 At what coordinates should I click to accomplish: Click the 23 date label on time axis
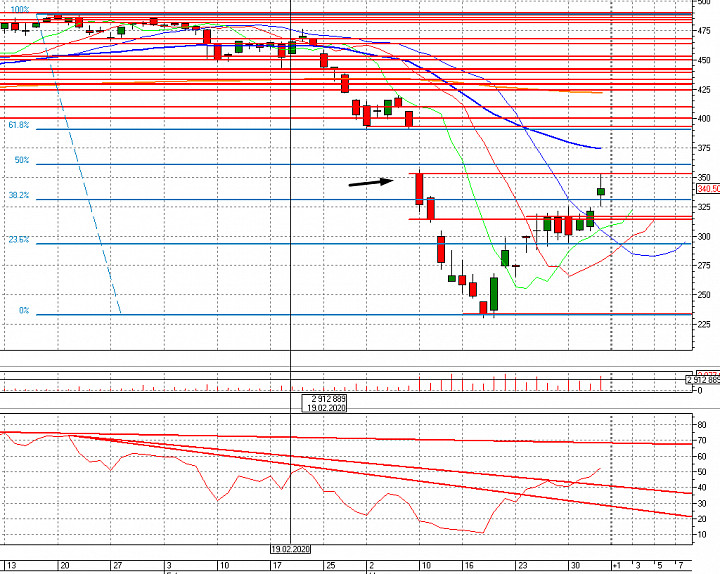point(523,565)
